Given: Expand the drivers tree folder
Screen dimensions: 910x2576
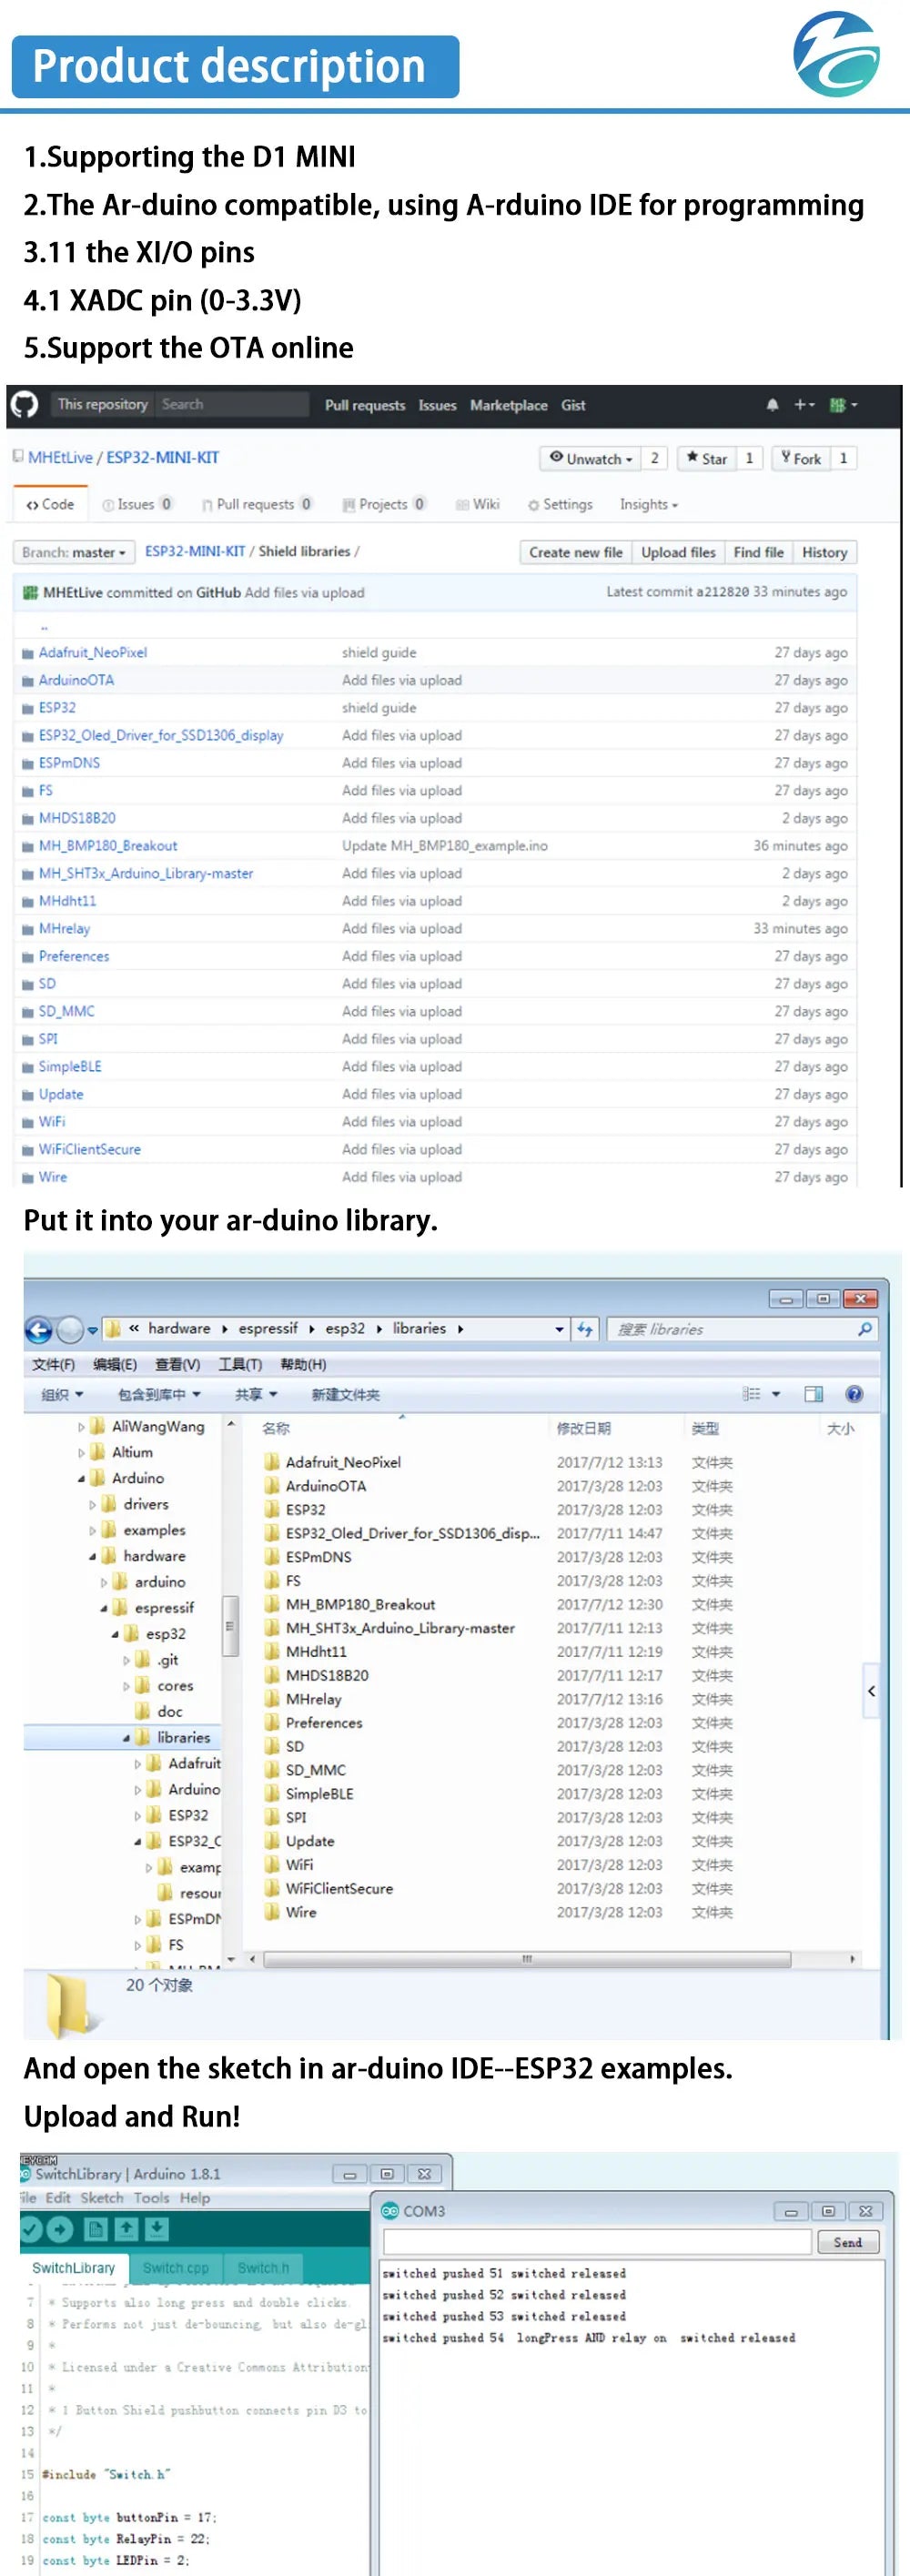Looking at the screenshot, I should [x=93, y=1504].
